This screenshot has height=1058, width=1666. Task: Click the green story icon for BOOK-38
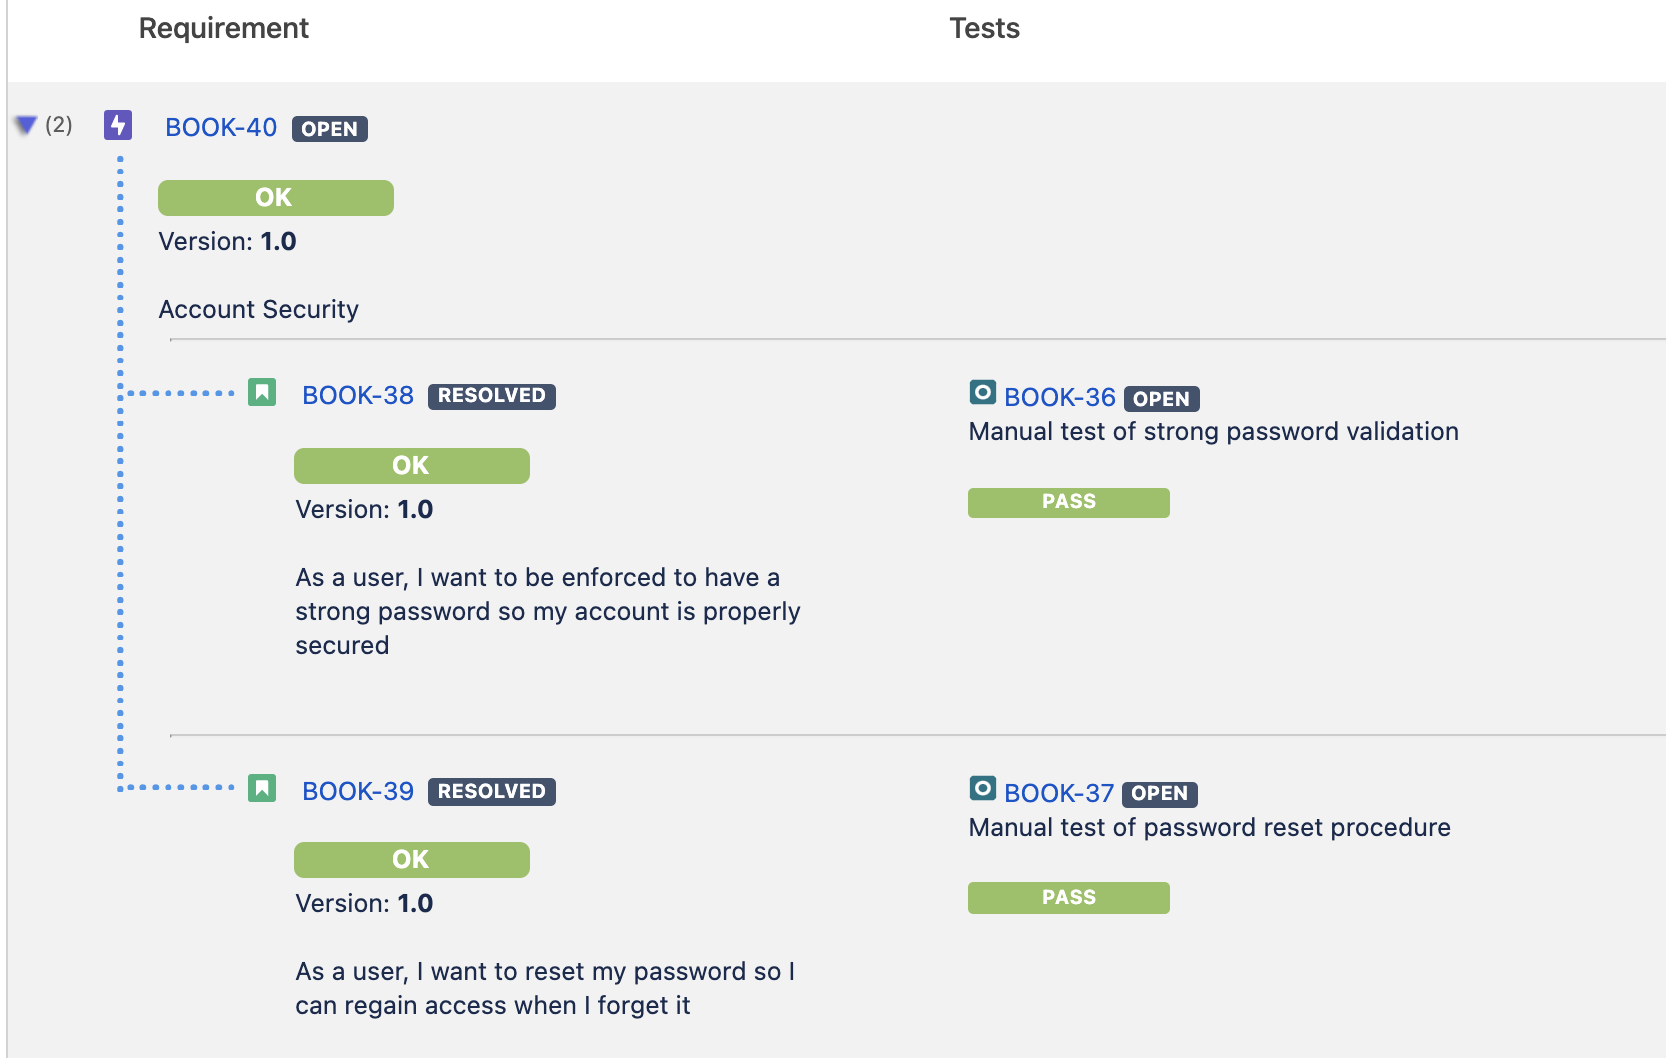point(262,392)
